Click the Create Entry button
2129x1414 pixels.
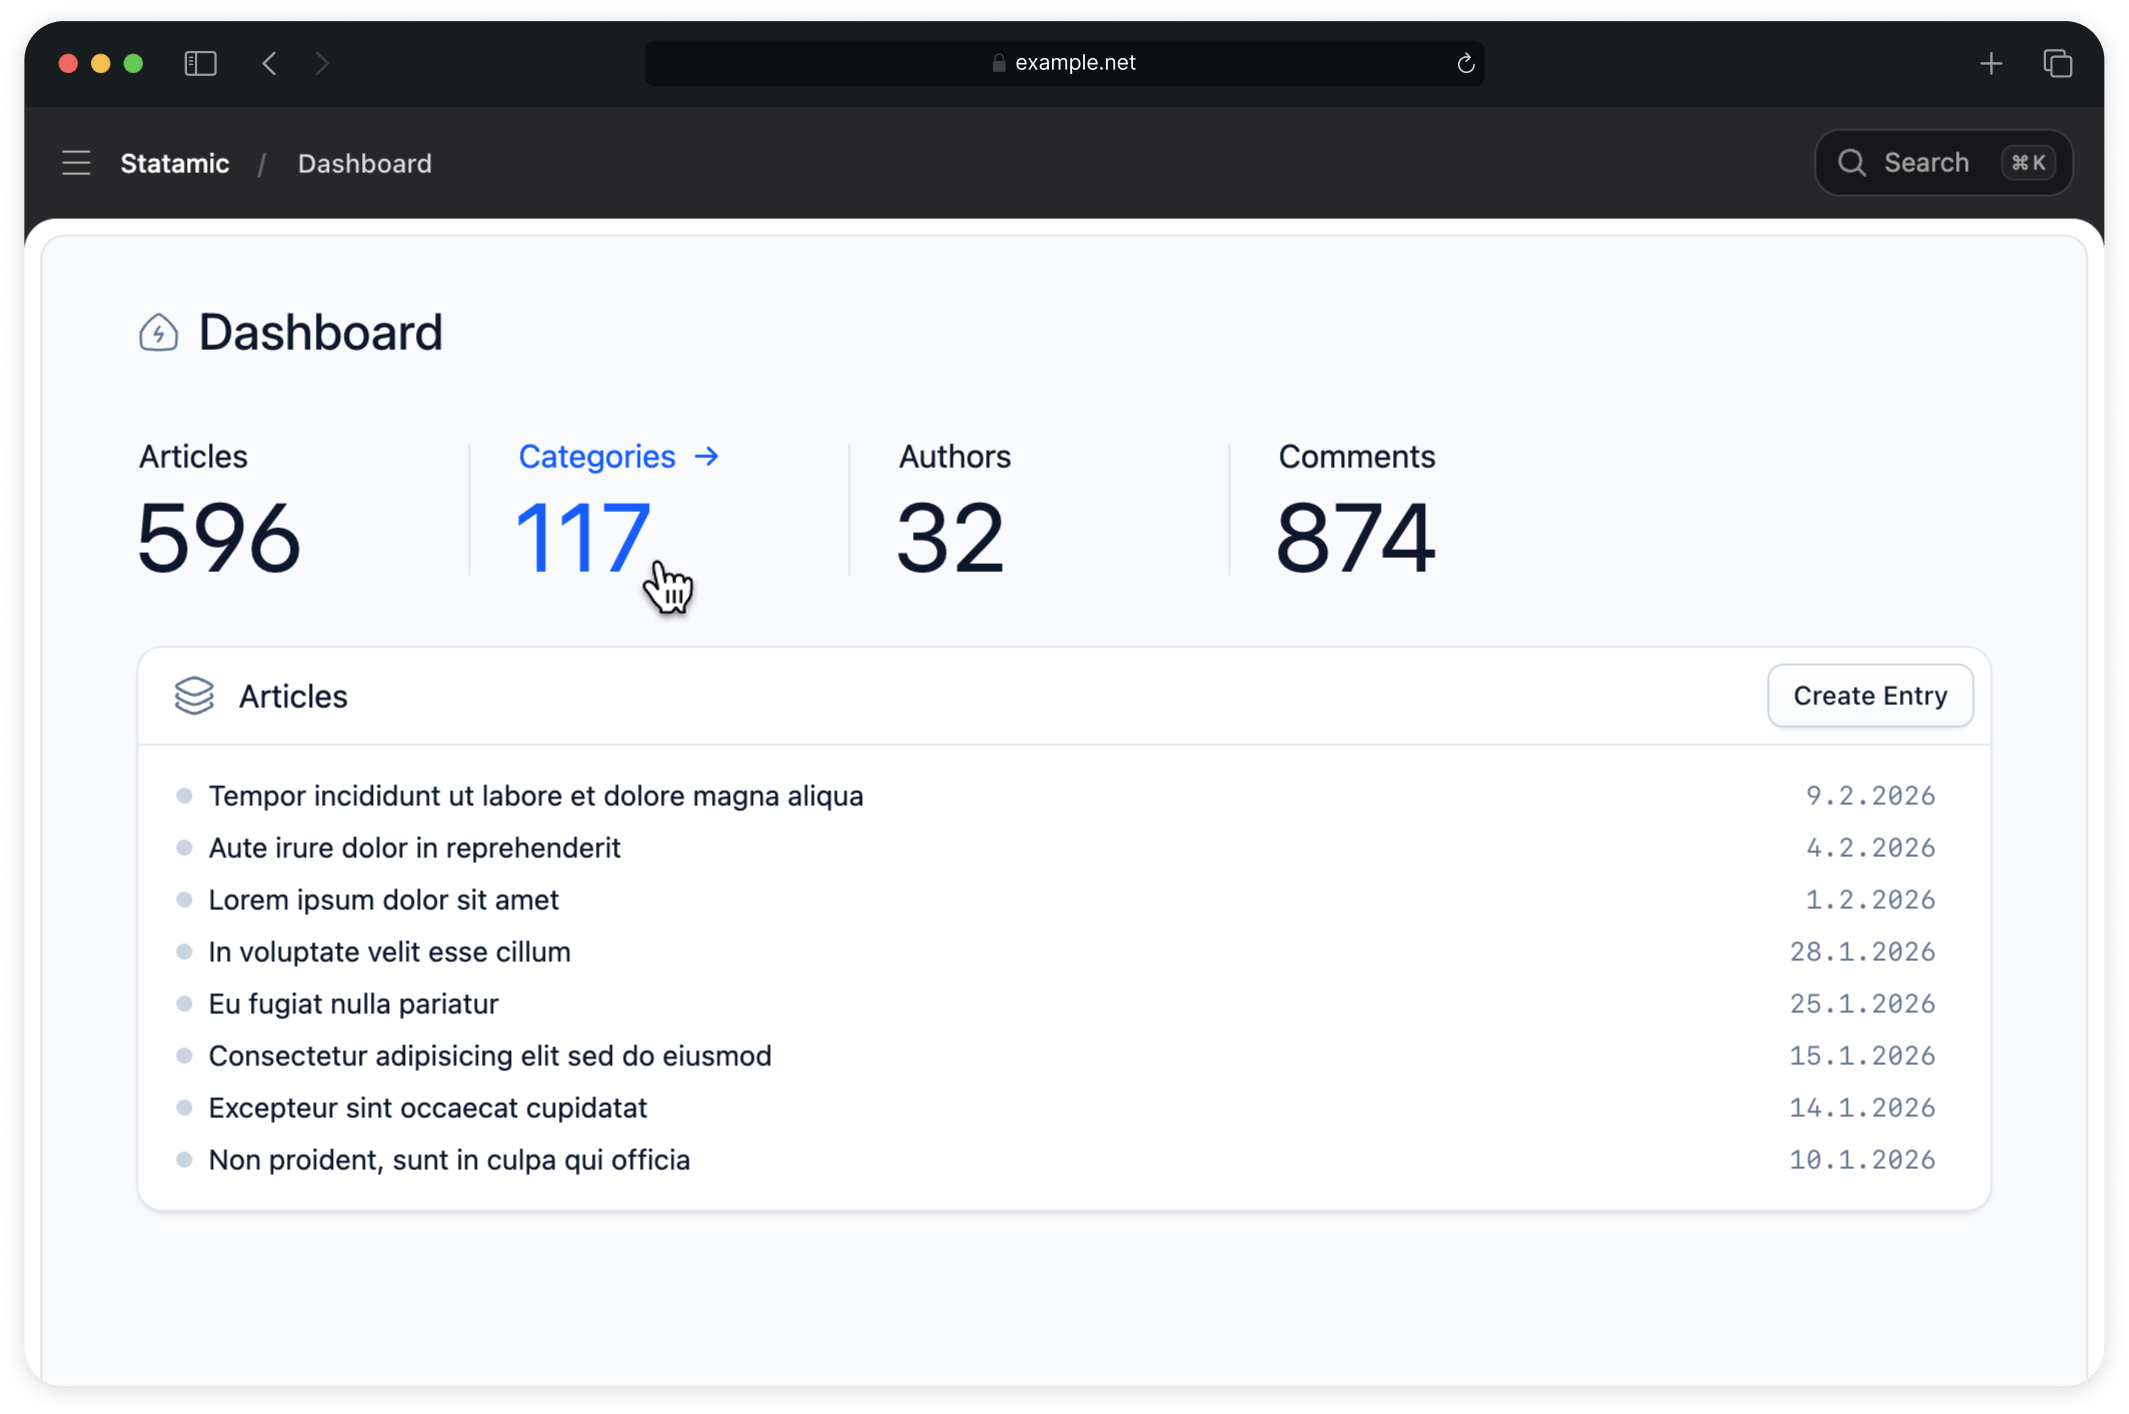pos(1870,695)
